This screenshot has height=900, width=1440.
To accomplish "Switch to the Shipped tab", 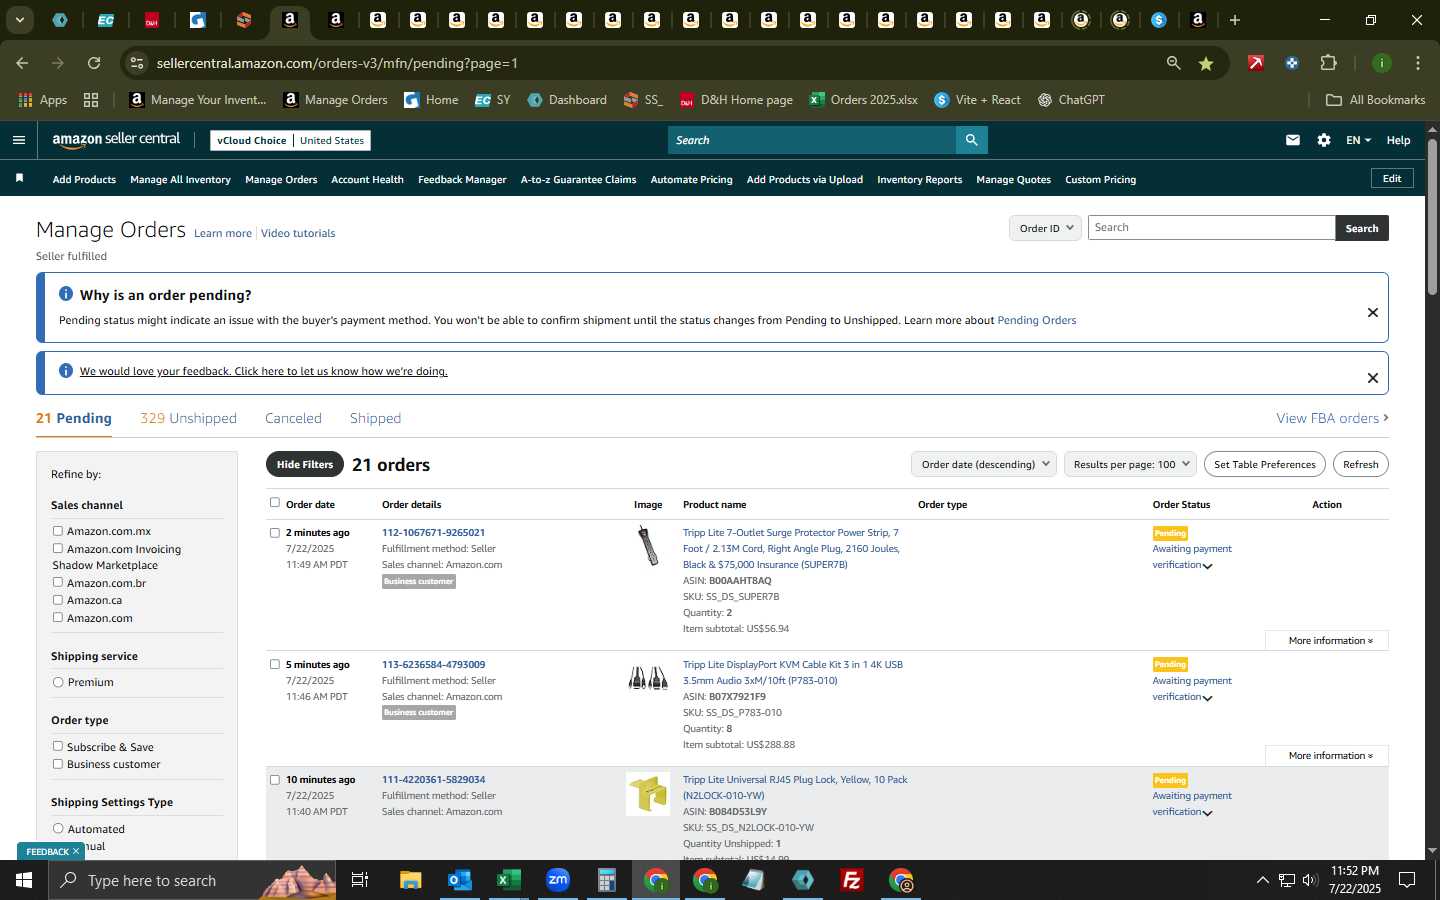I will [x=375, y=418].
